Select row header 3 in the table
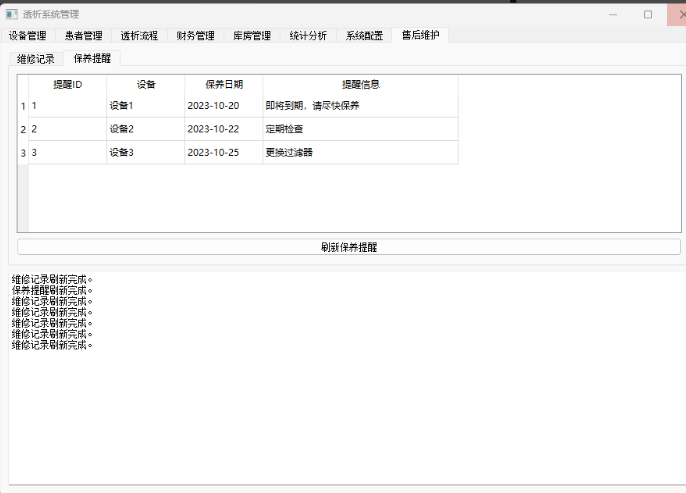This screenshot has height=493, width=686. pos(23,153)
